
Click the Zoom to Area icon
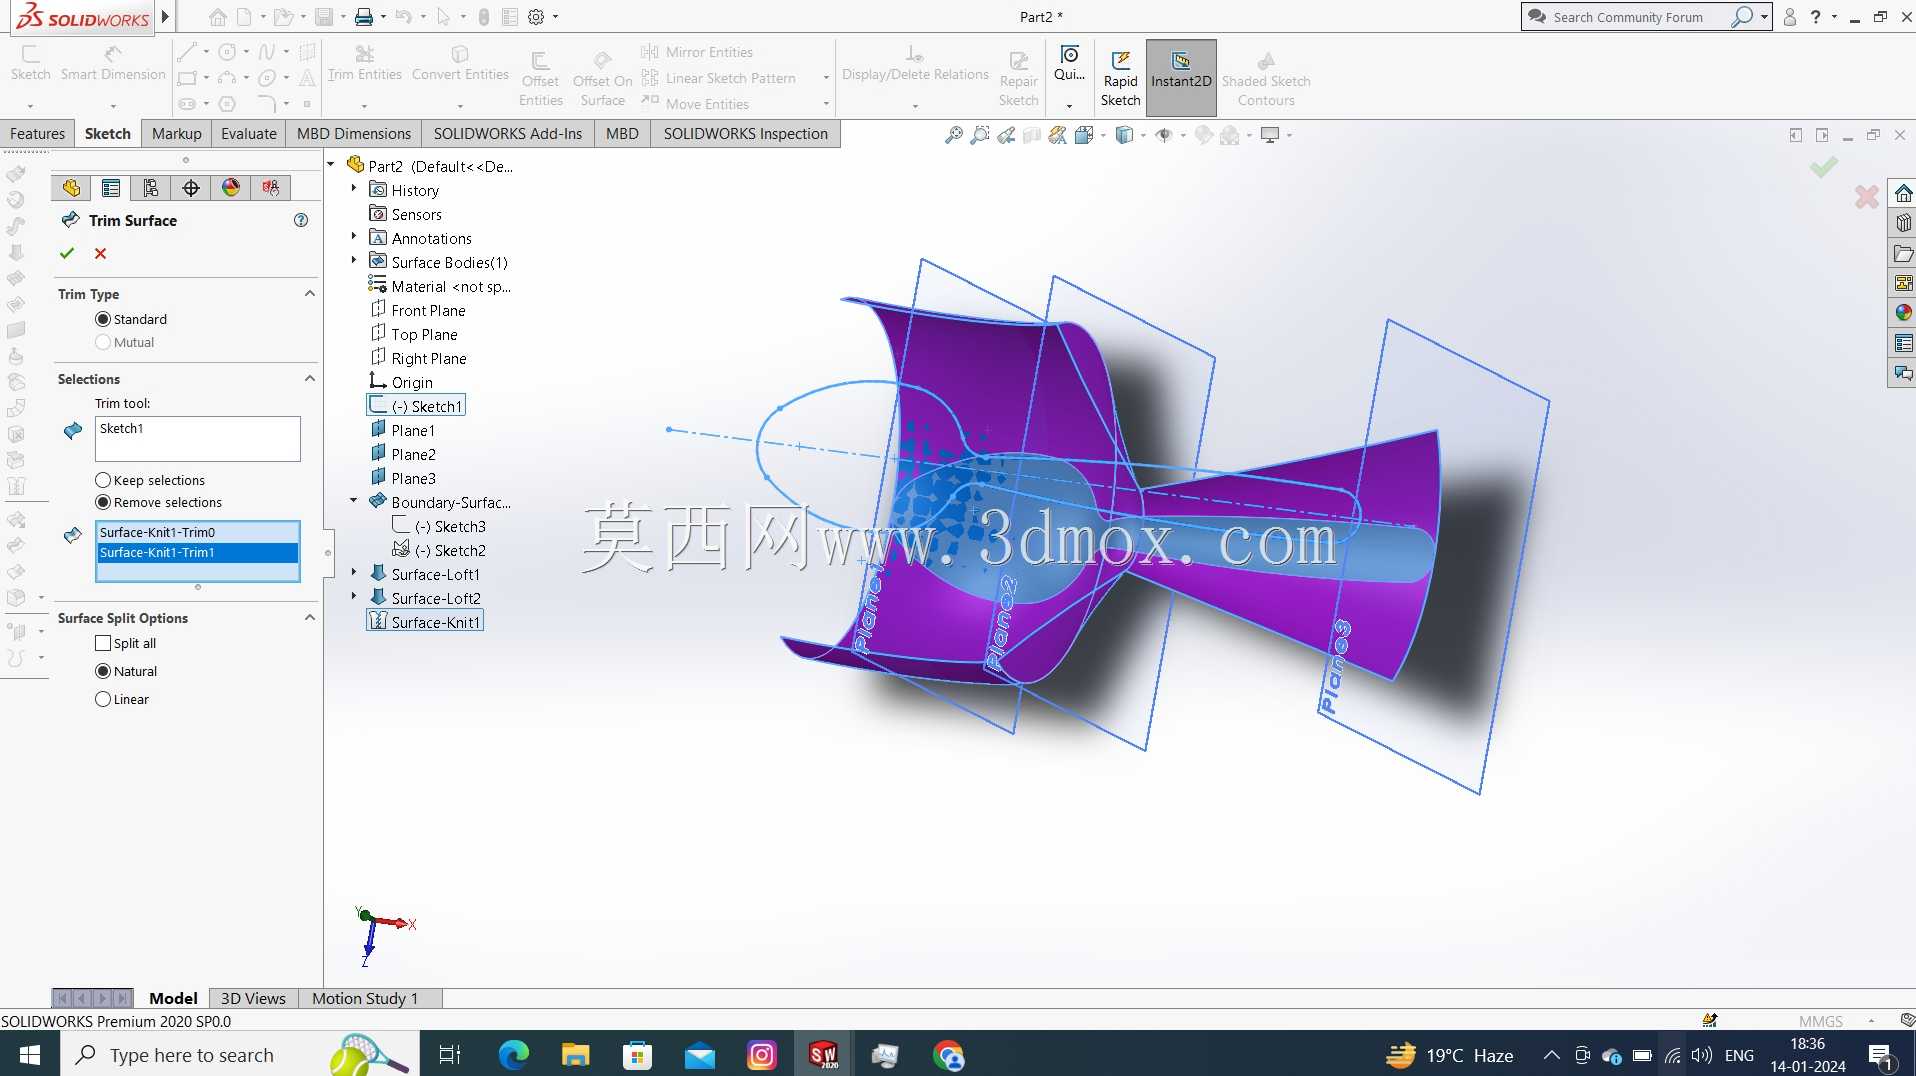pos(980,135)
